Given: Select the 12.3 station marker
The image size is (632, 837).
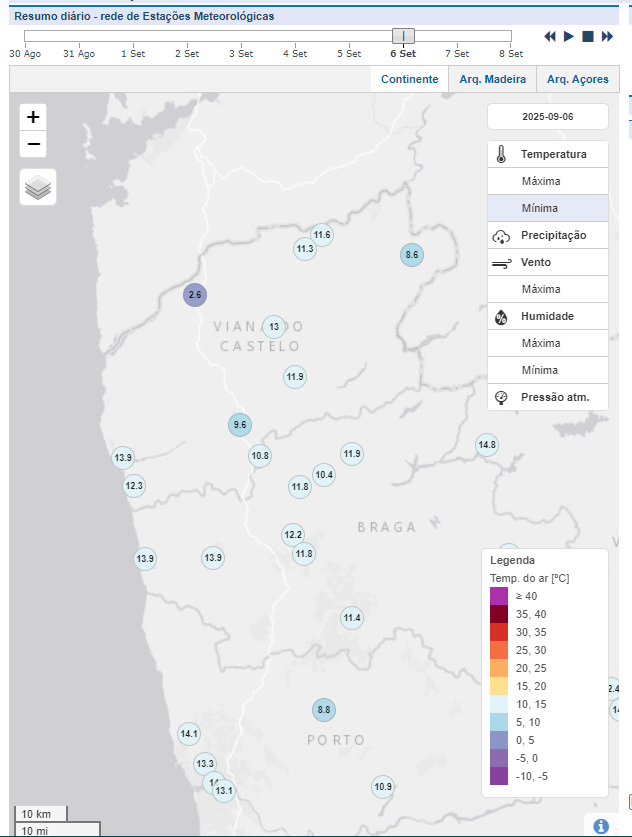Looking at the screenshot, I should click(x=134, y=486).
